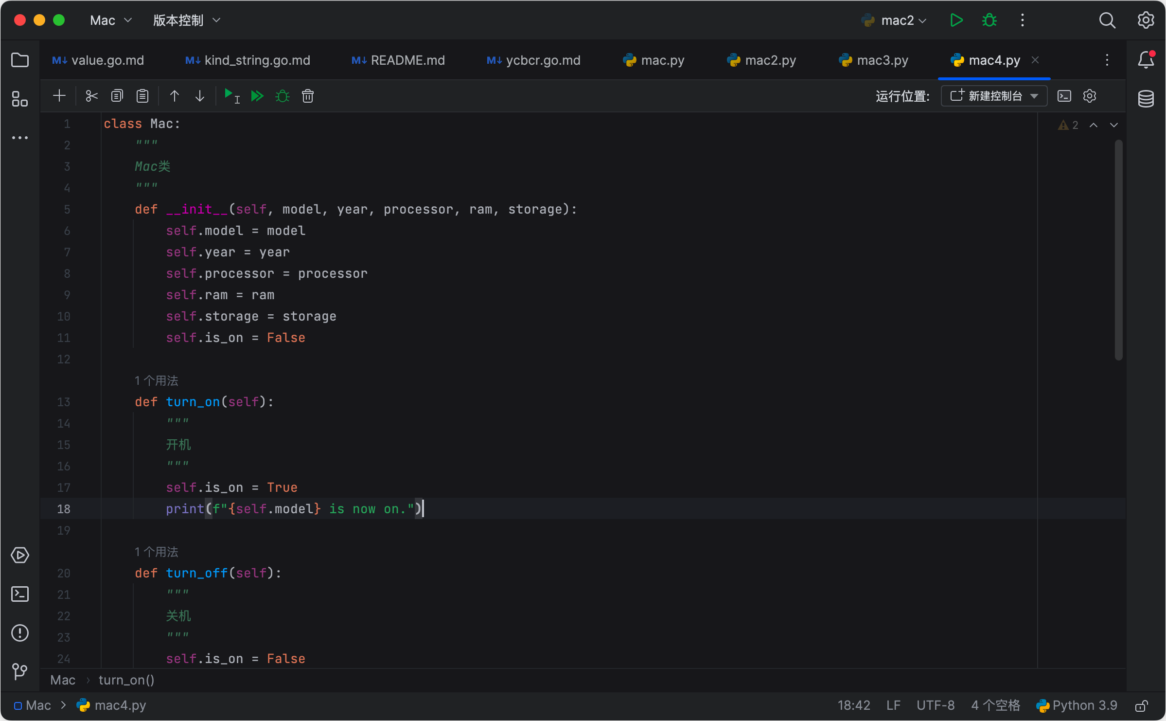Go to next highlighted problem arrow
The image size is (1166, 721).
click(1113, 125)
